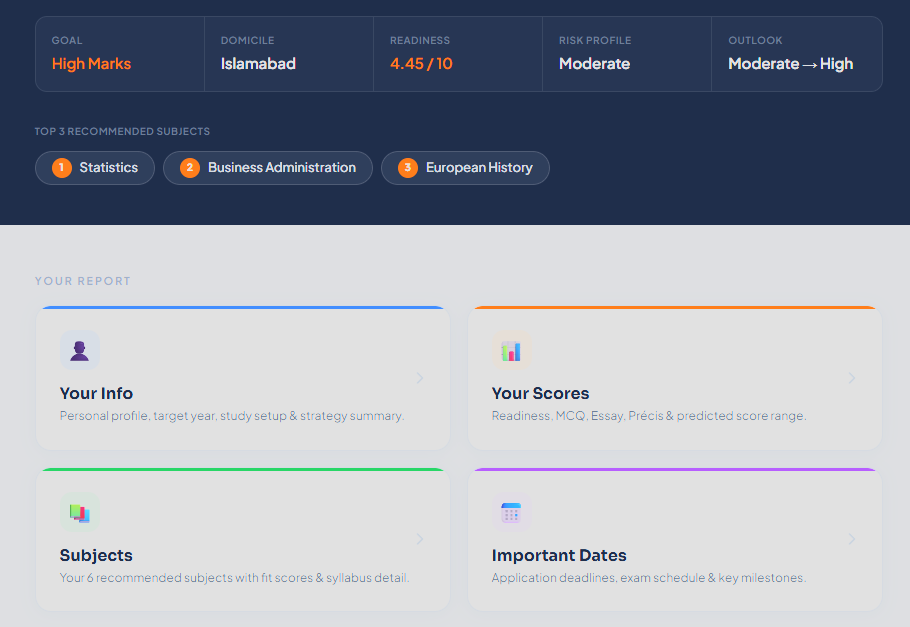Image resolution: width=910 pixels, height=627 pixels.
Task: Click the number 3 badge beside European History
Action: pos(407,168)
